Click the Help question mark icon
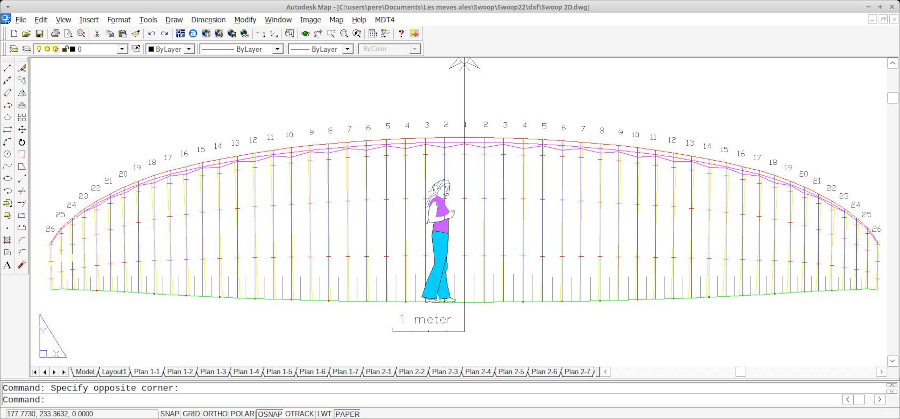This screenshot has height=419, width=900. (401, 33)
